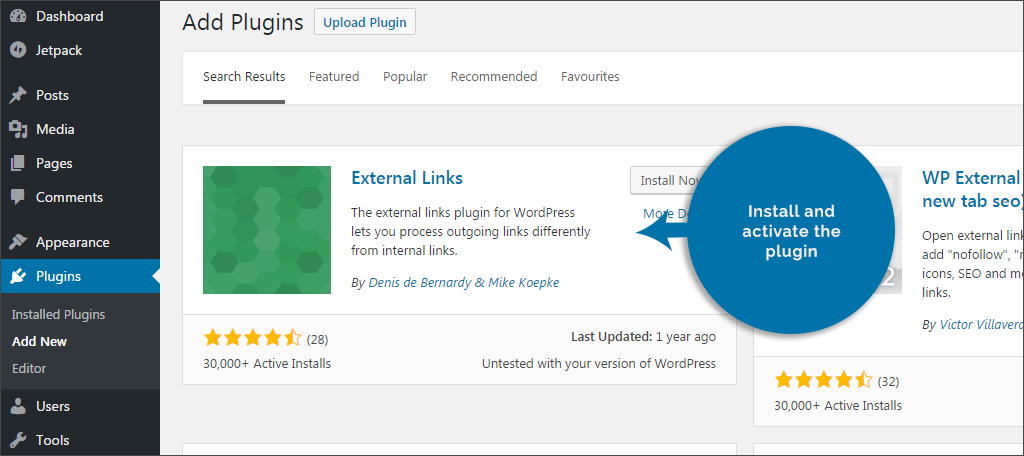Click the Dashboard gauge icon
The height and width of the screenshot is (456, 1024).
pyautogui.click(x=18, y=16)
